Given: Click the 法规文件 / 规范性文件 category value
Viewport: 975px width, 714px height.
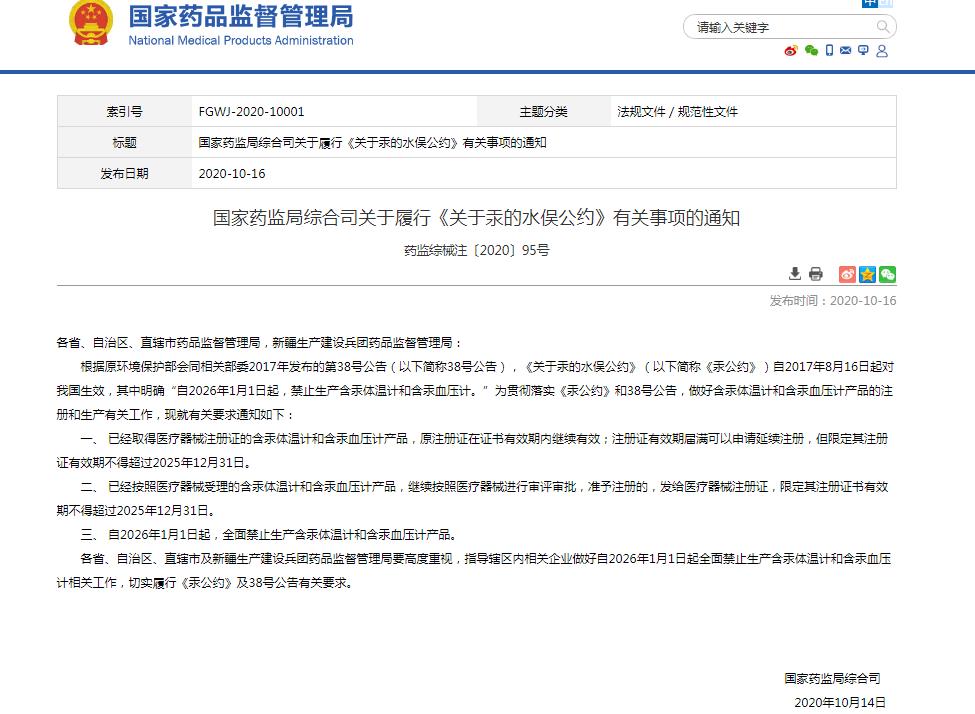Looking at the screenshot, I should 677,111.
